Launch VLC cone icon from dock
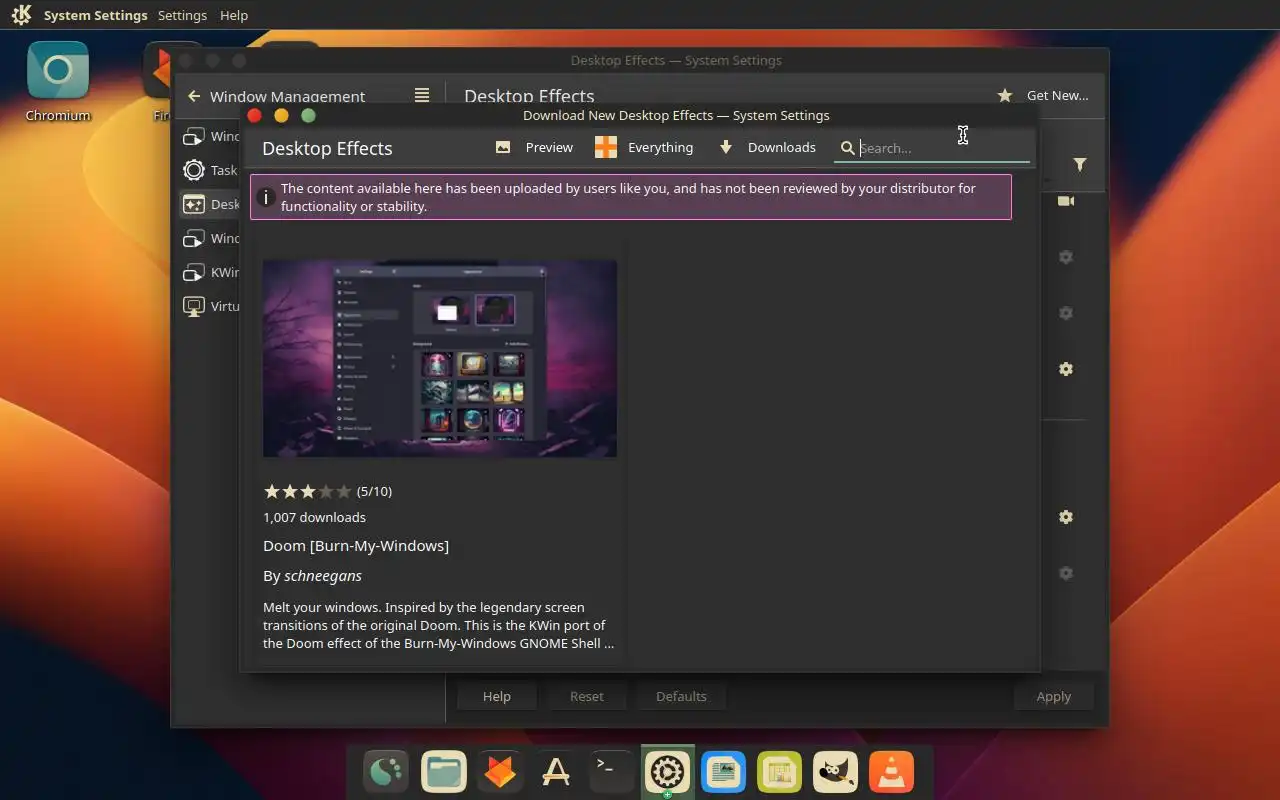 click(891, 773)
